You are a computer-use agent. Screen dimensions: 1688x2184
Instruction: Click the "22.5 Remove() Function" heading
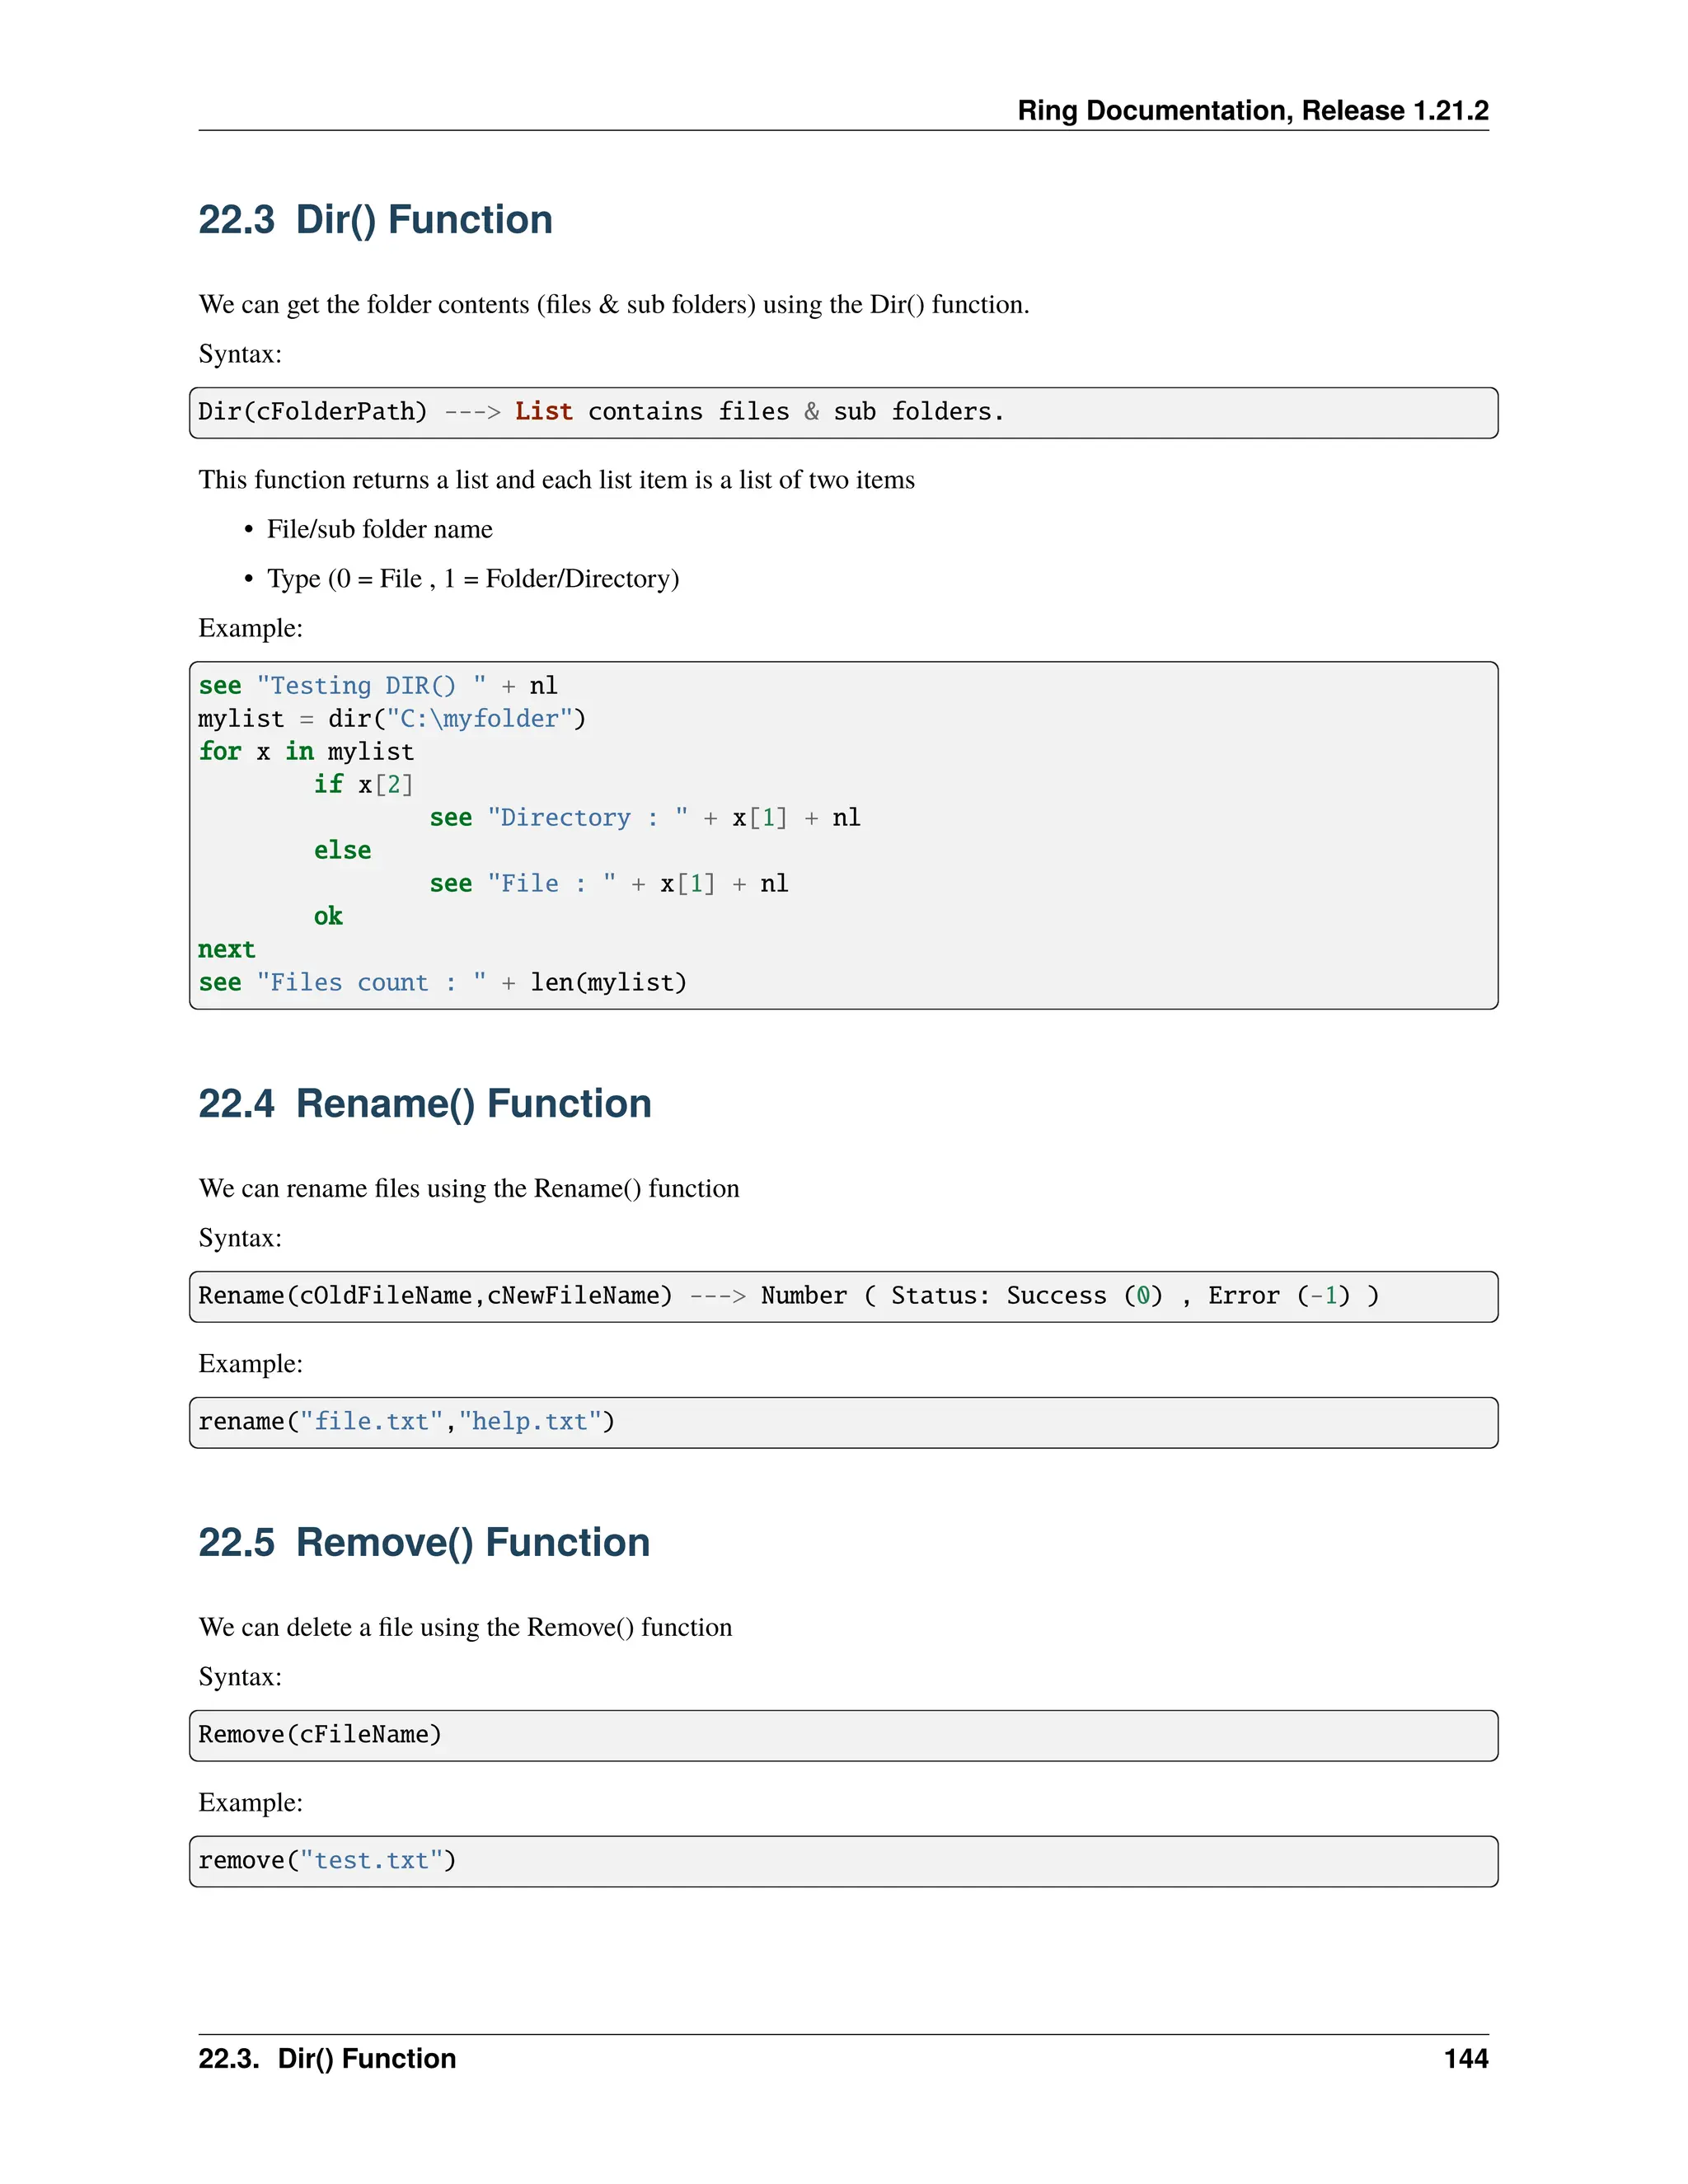(423, 1543)
